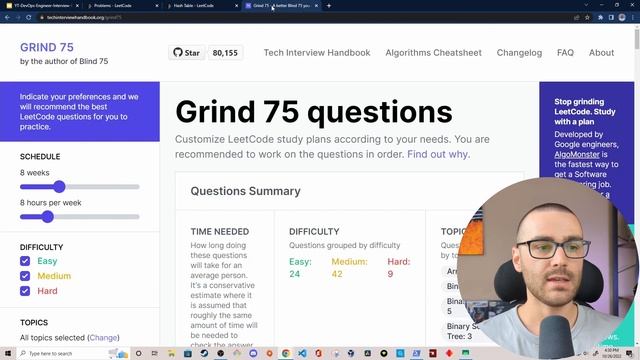The width and height of the screenshot is (640, 360).
Task: Uncheck the Medium difficulty checkbox
Action: click(x=25, y=276)
